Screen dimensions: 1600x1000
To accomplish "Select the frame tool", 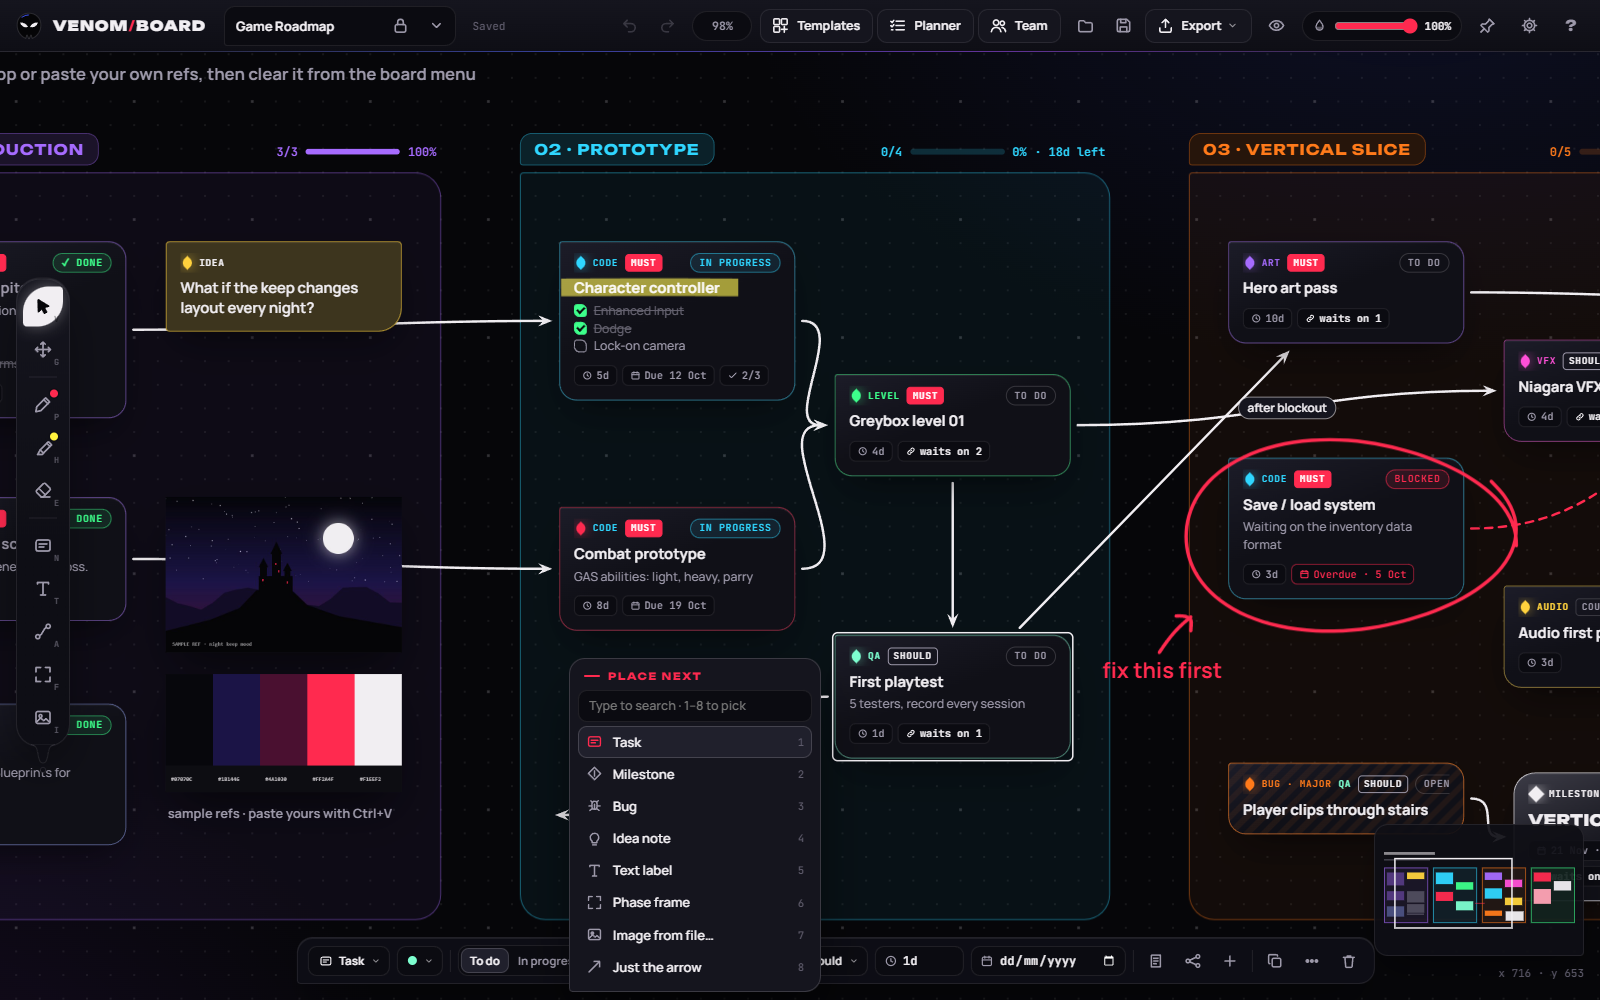I will [43, 674].
